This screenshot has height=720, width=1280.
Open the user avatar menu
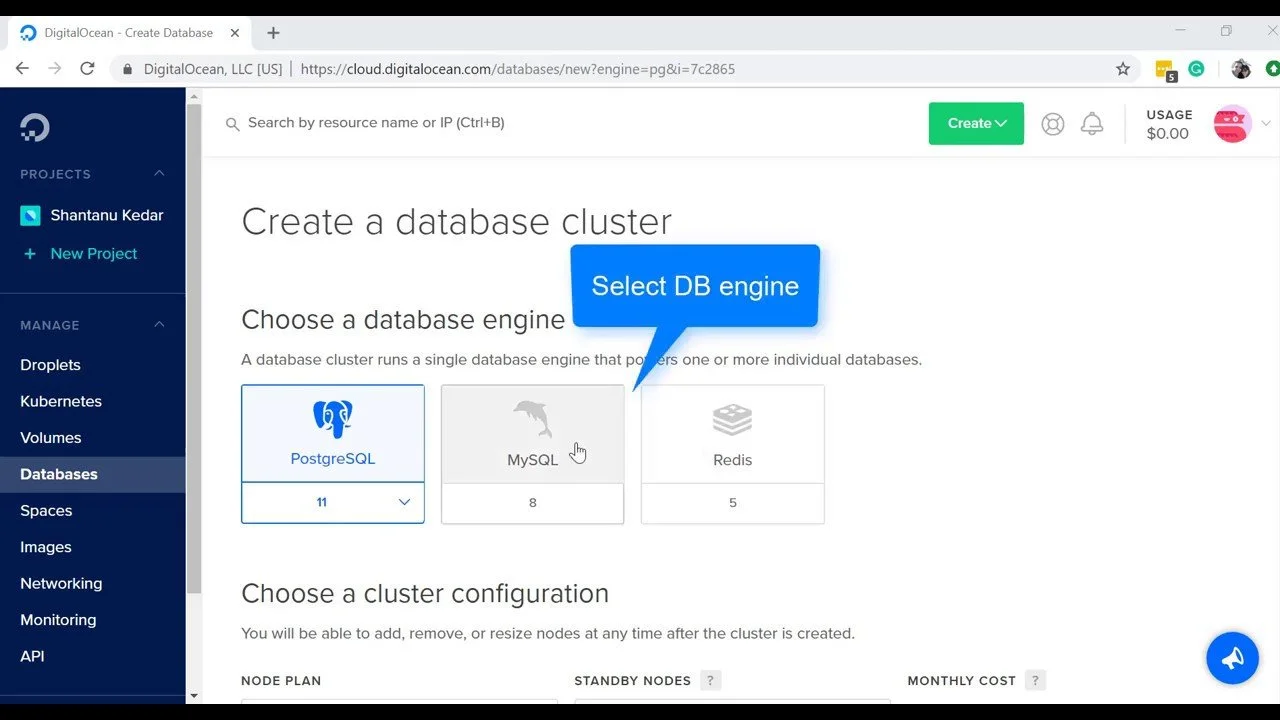pyautogui.click(x=1232, y=124)
